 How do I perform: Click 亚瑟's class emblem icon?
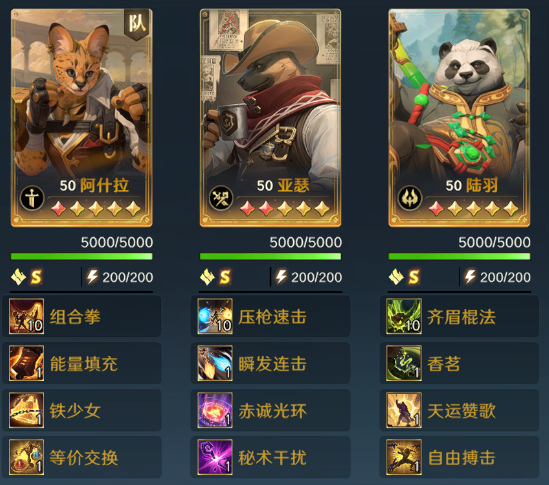tap(221, 198)
